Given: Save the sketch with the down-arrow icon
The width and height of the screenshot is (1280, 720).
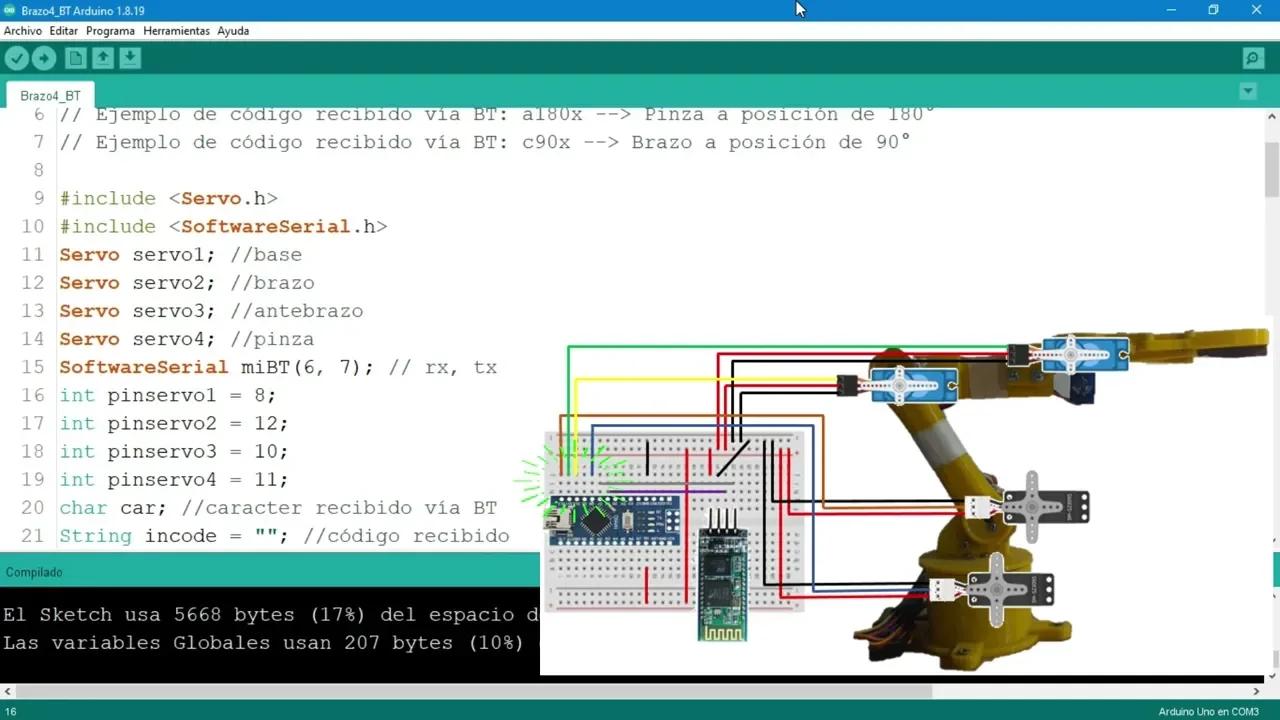Looking at the screenshot, I should [130, 58].
